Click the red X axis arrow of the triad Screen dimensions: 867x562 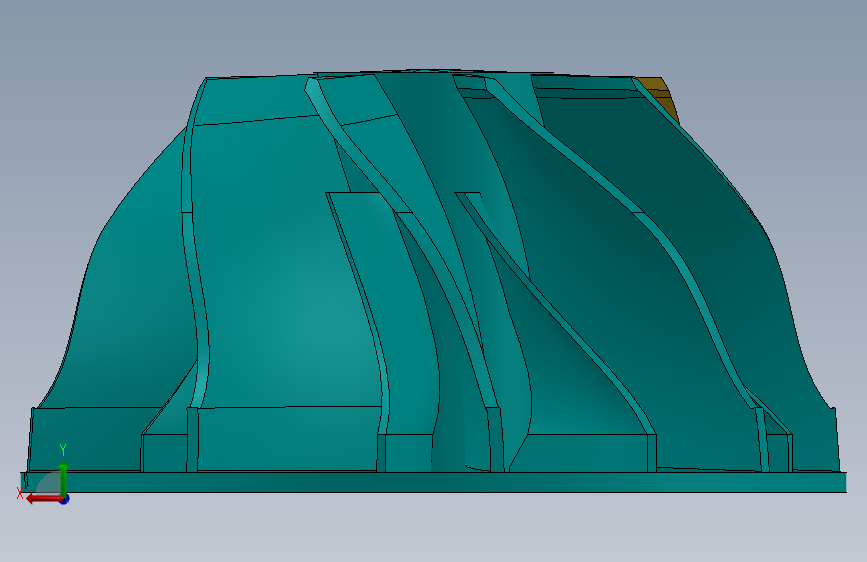[43, 499]
